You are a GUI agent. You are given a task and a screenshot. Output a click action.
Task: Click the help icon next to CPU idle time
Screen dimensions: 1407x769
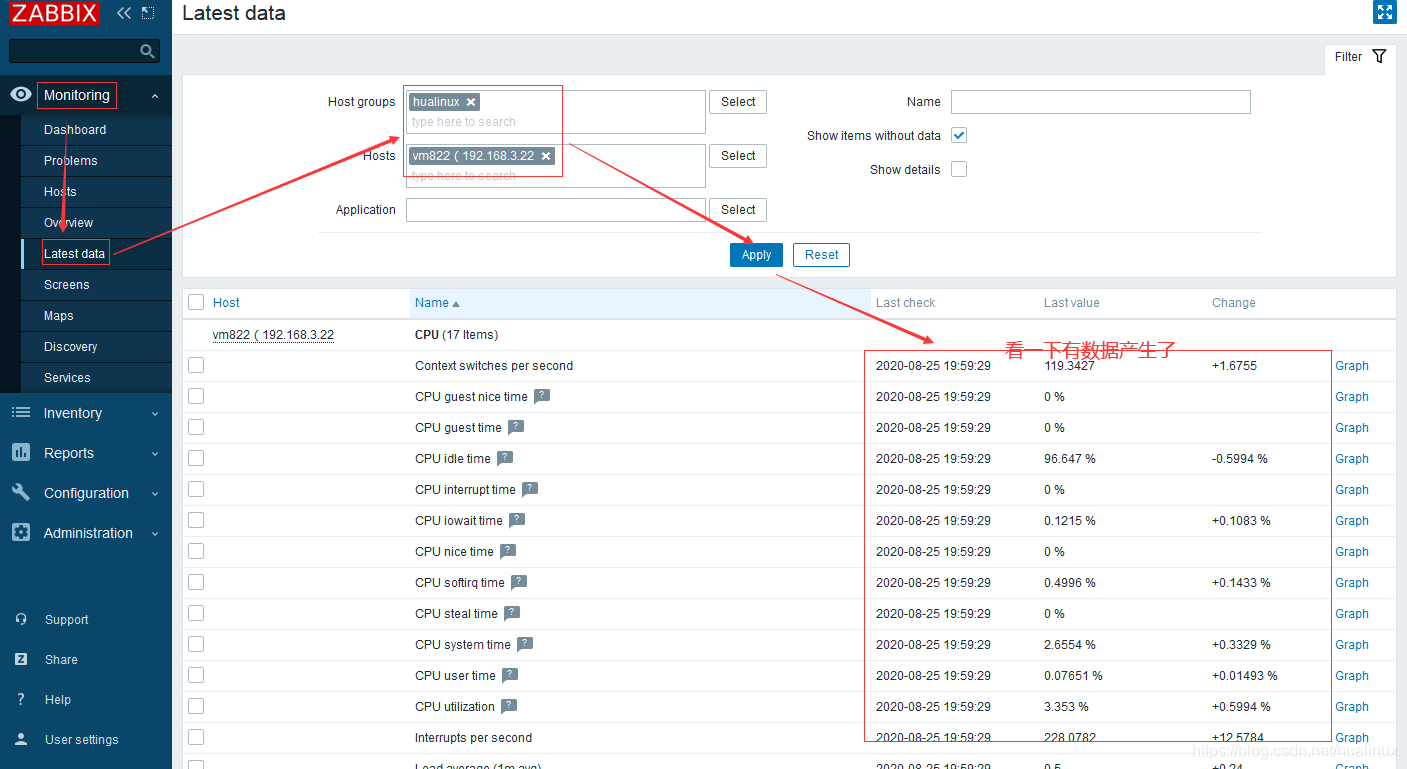[506, 458]
